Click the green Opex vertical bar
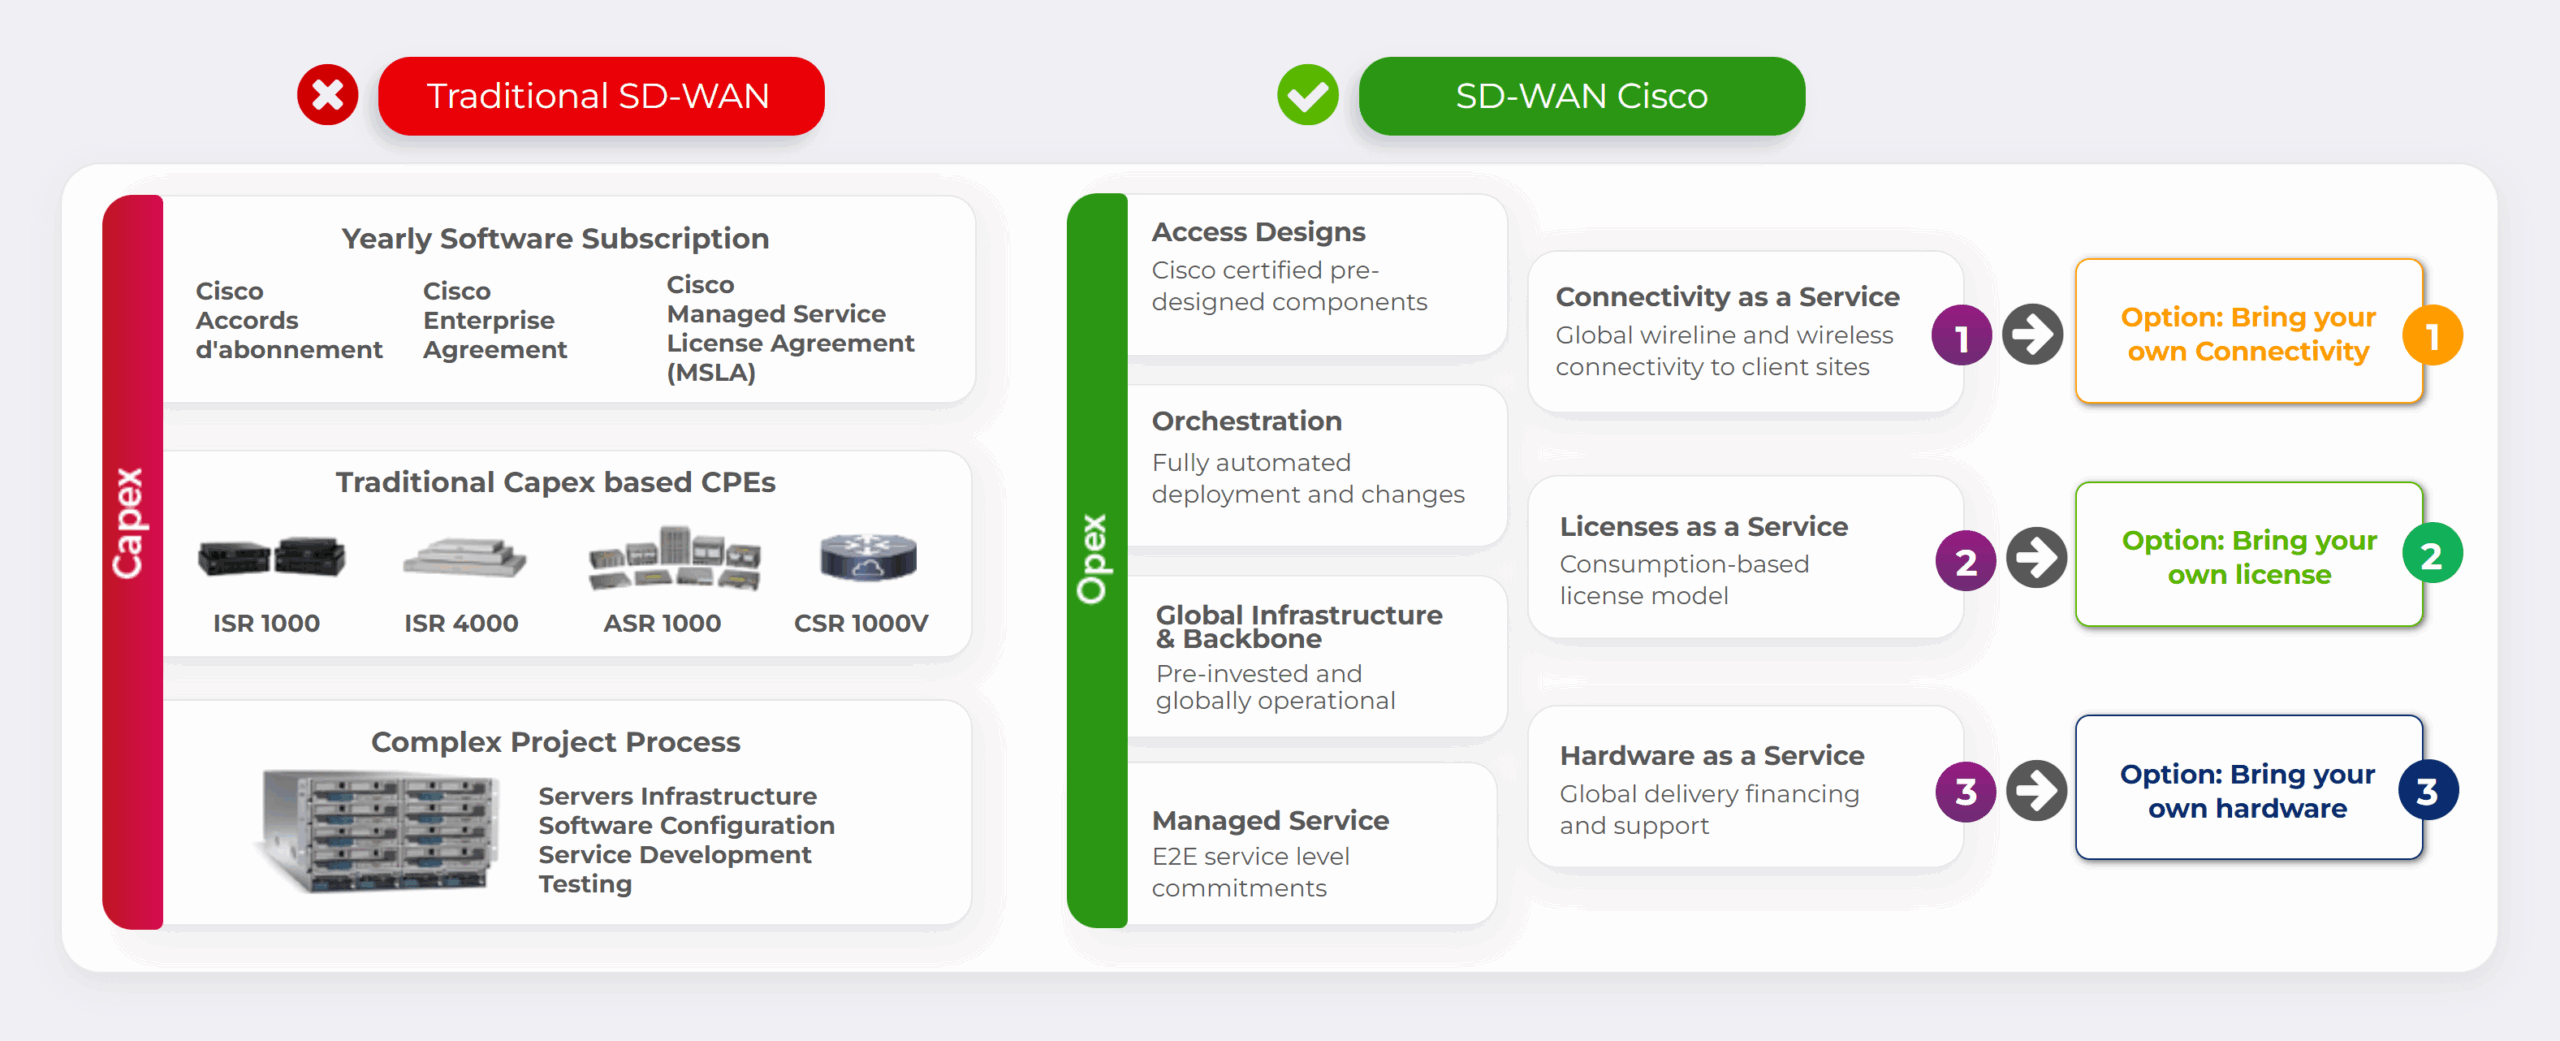Screen dimensions: 2560x1041 click(x=1096, y=560)
